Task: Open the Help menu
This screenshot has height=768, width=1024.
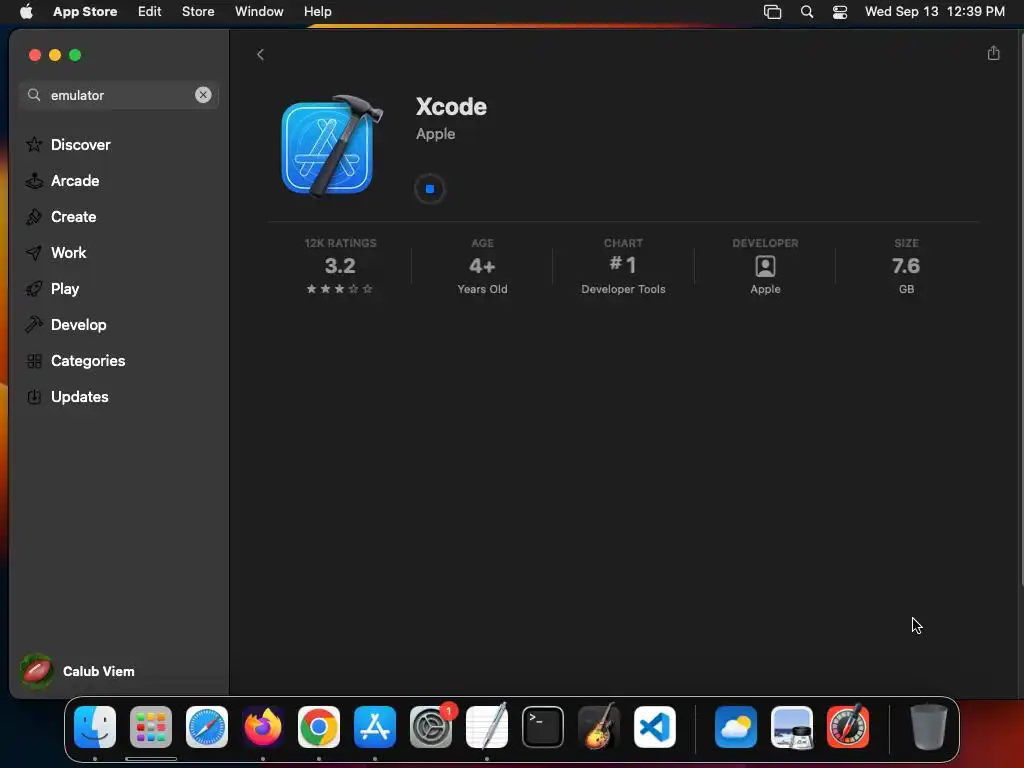Action: pos(317,11)
